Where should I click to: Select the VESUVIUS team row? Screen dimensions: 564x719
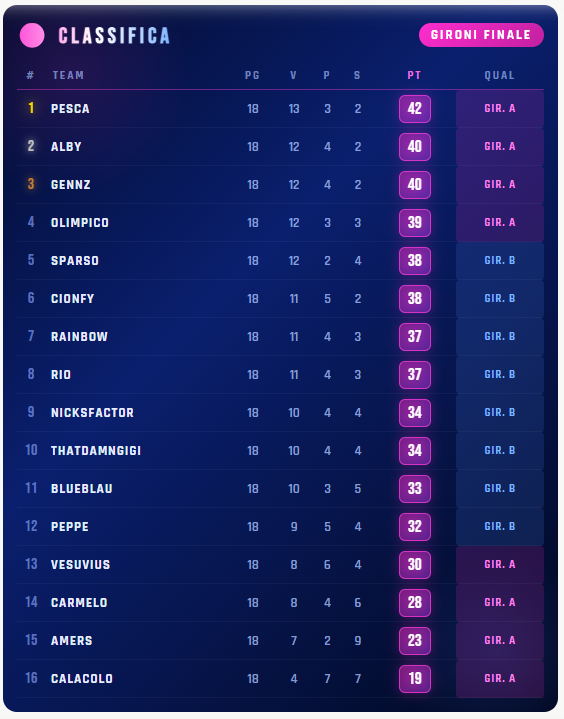(x=280, y=564)
